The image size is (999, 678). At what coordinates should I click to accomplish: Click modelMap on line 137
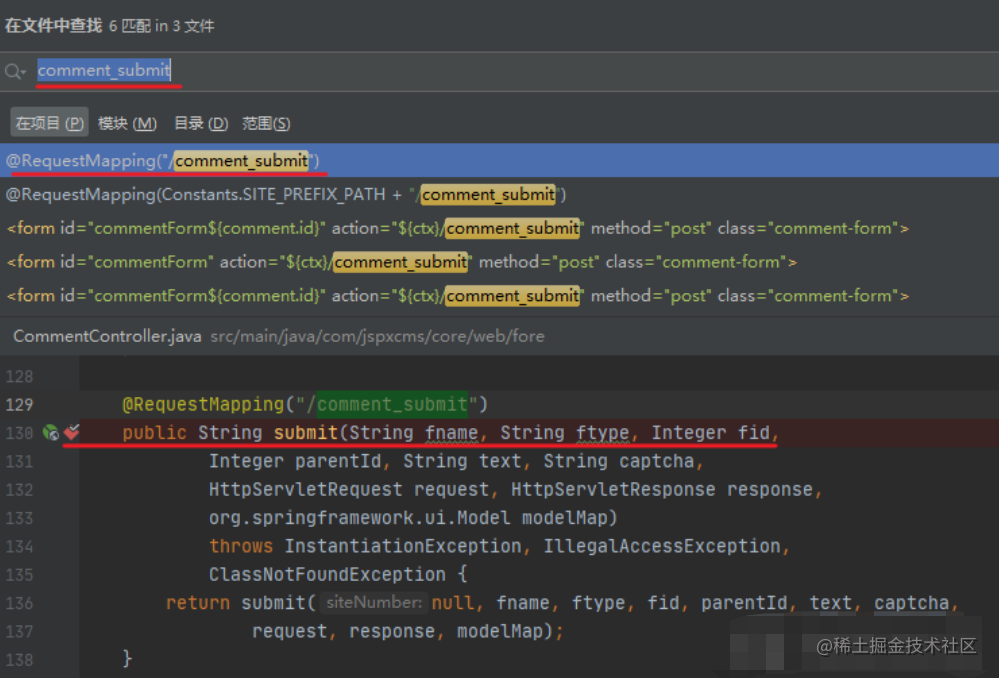click(500, 631)
